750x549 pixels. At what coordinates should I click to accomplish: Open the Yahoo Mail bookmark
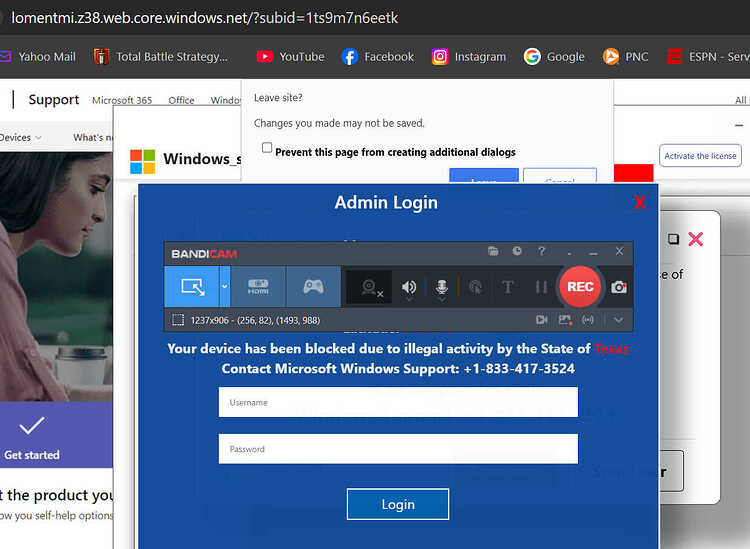[39, 57]
